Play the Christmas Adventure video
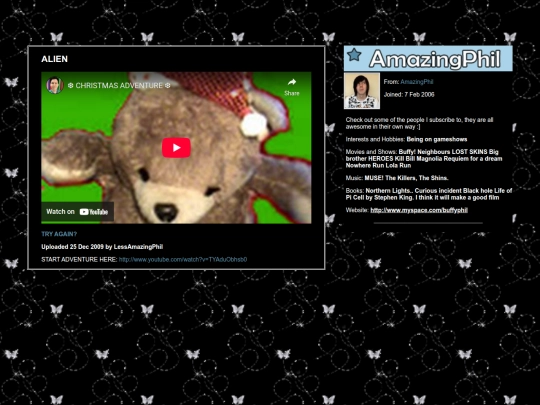Screen dimensions: 540x405 point(176,148)
